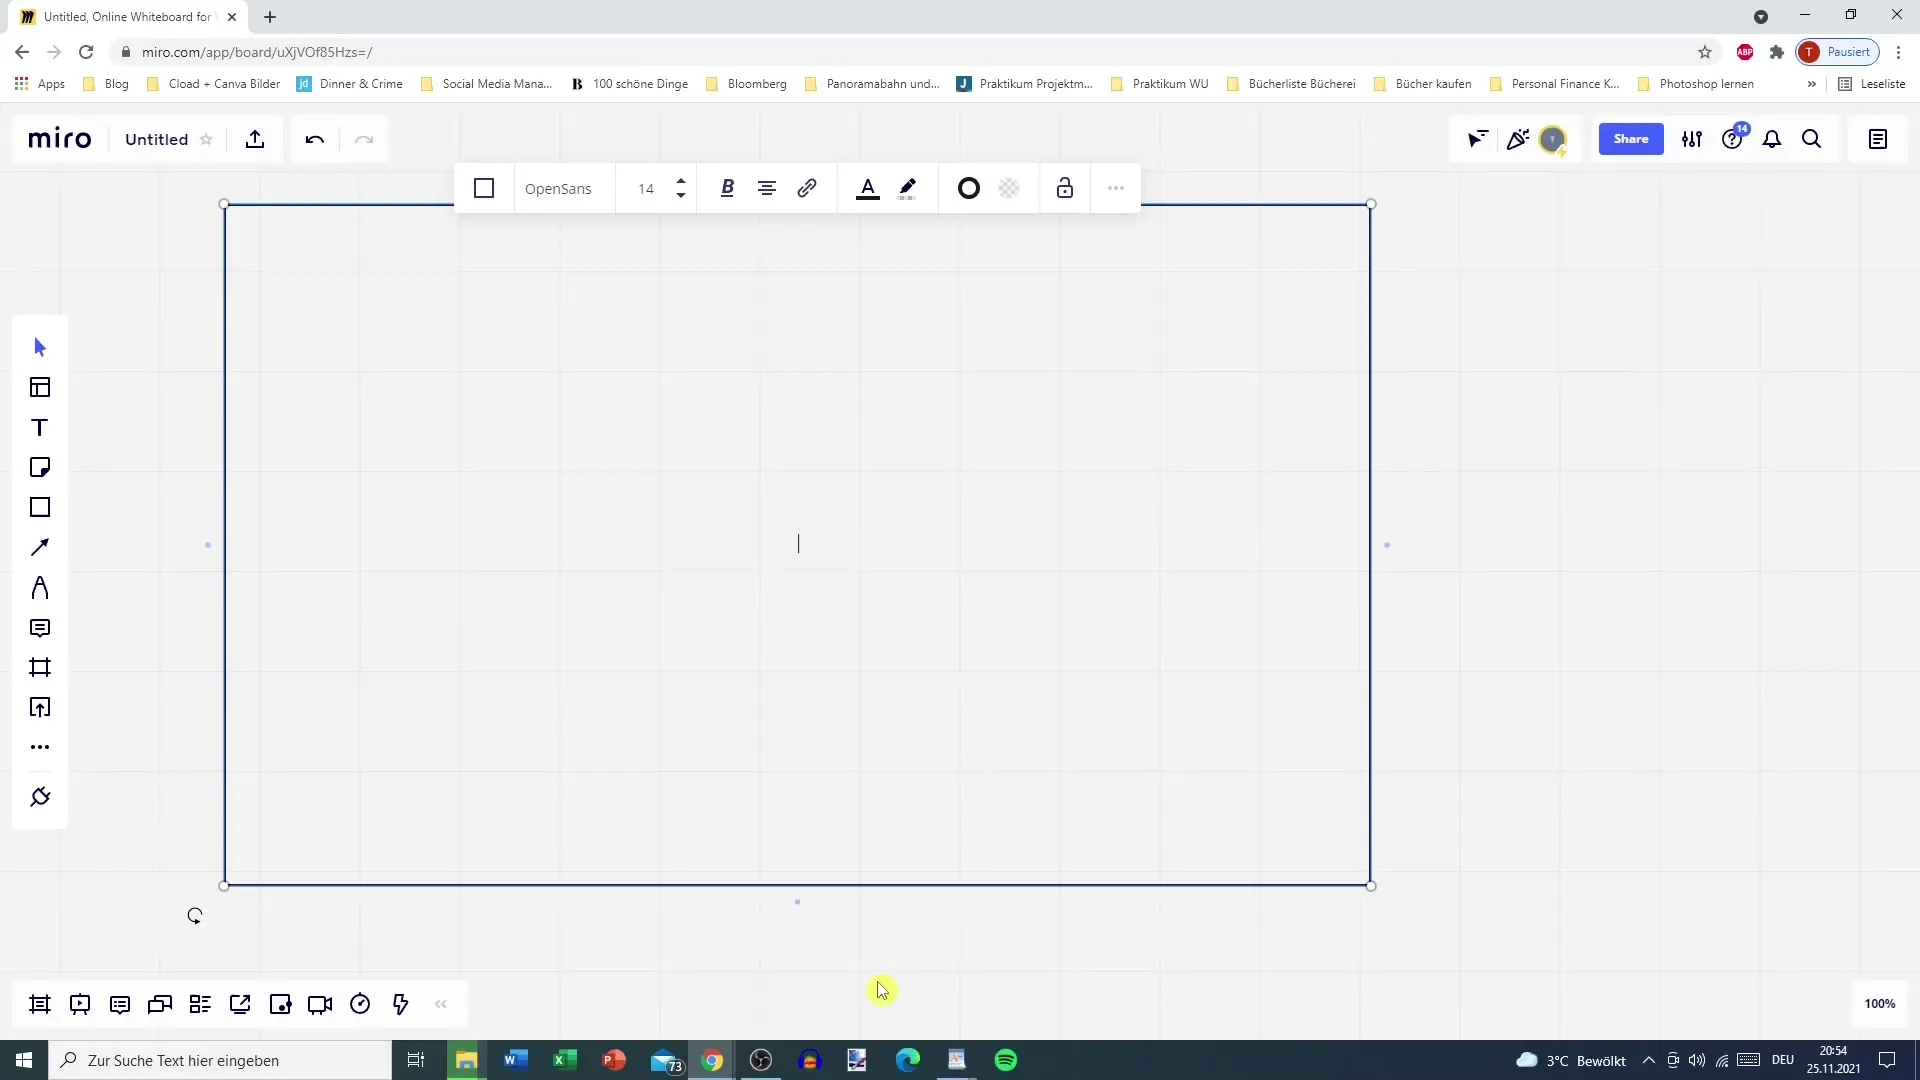Image resolution: width=1920 pixels, height=1080 pixels.
Task: Open More tools menu in sidebar
Action: [40, 746]
